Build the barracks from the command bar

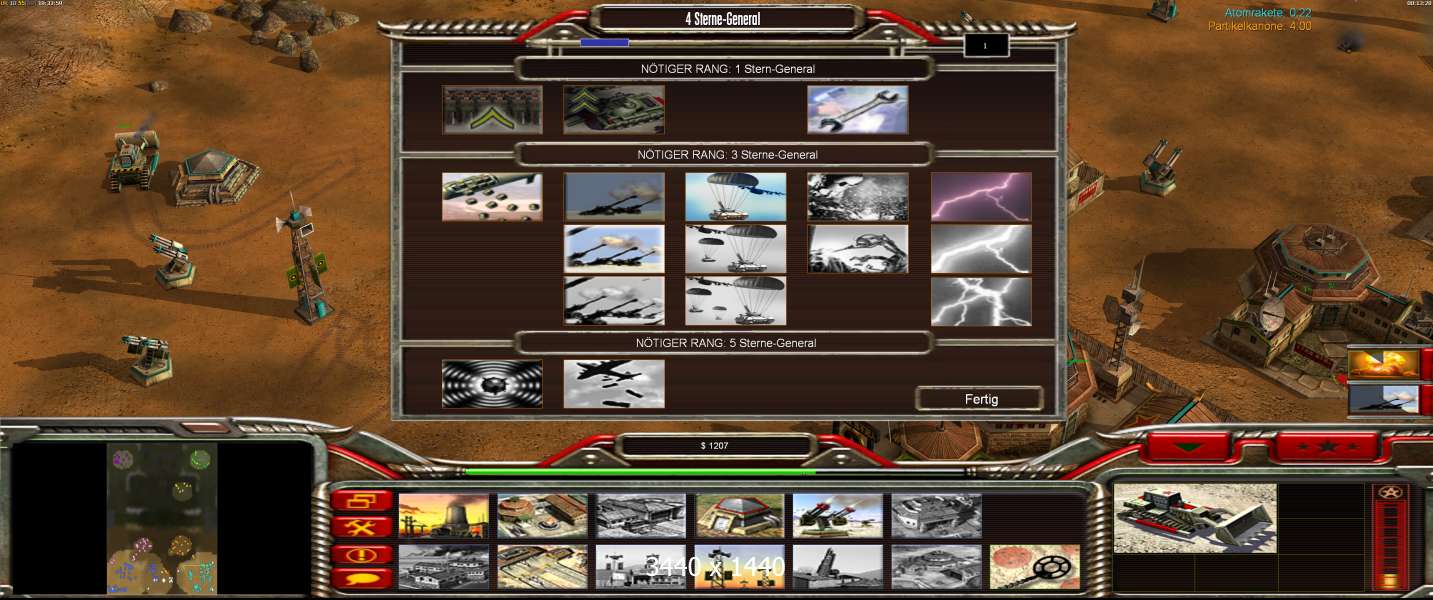click(x=542, y=516)
